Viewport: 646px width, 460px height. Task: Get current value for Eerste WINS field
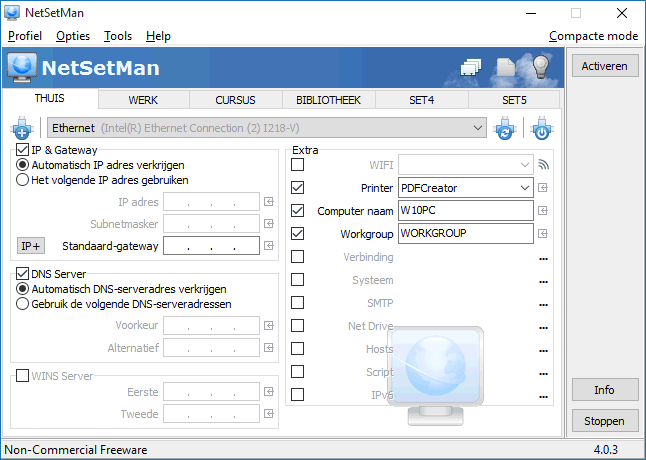(269, 392)
